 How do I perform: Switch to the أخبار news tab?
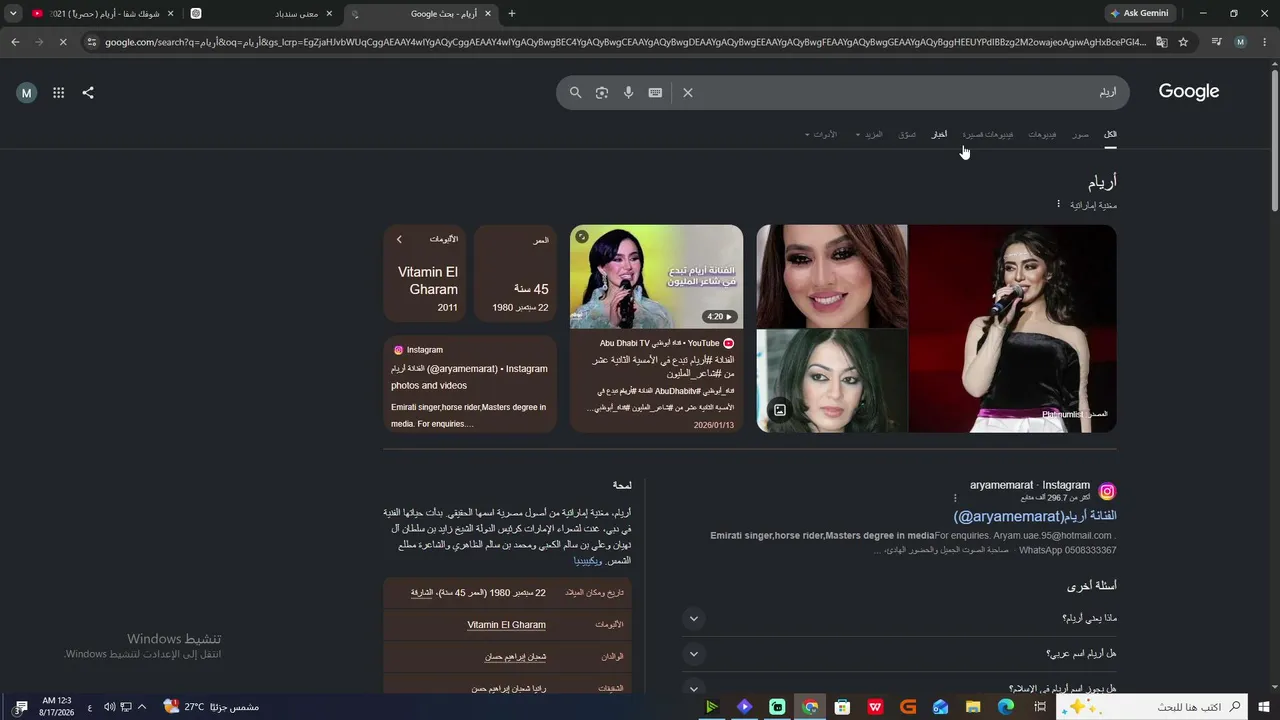(x=939, y=134)
